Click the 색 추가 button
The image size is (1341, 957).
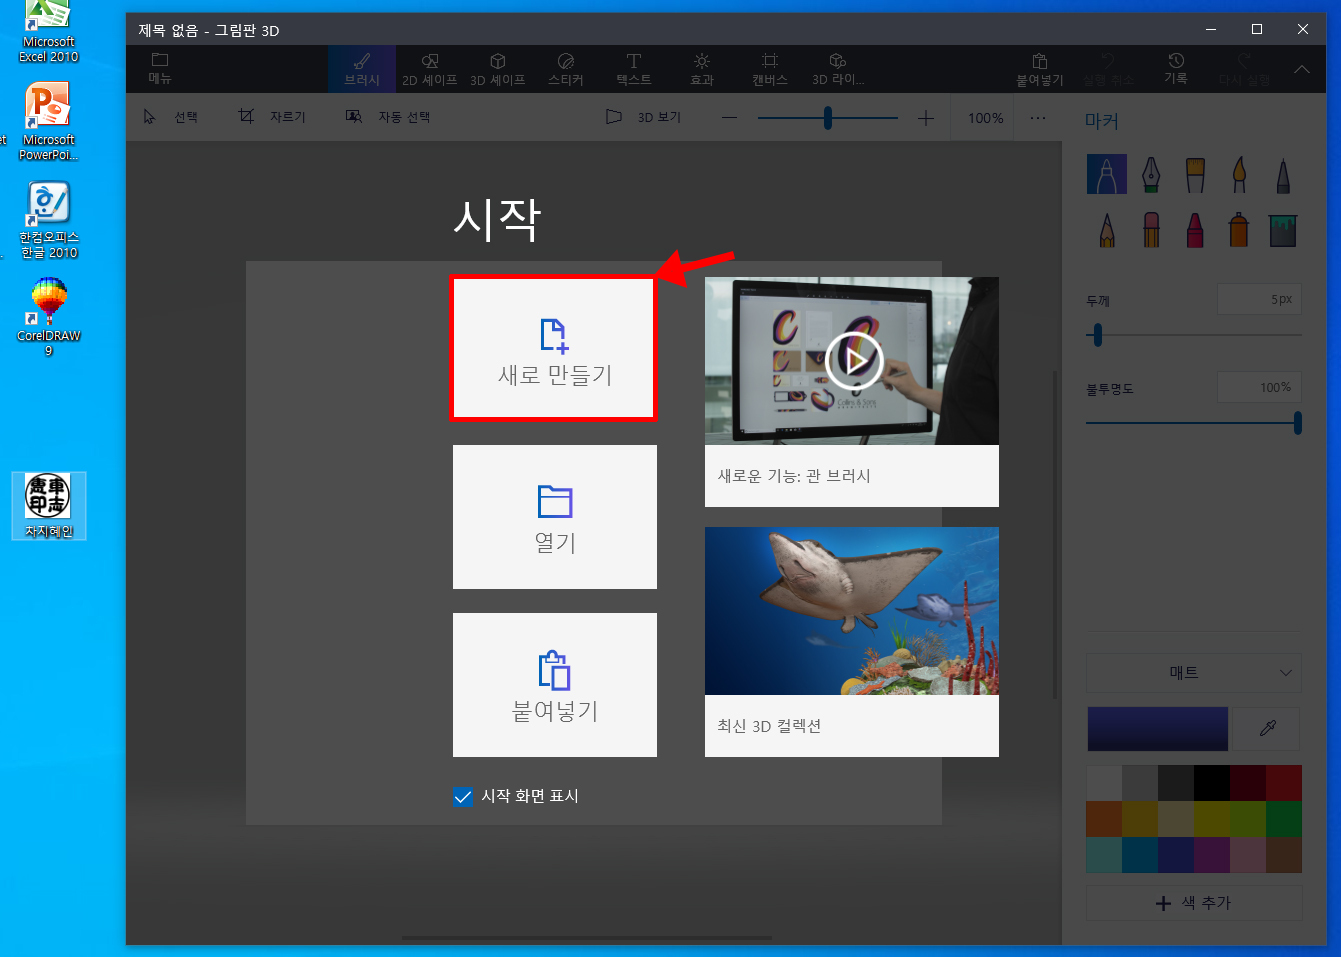tap(1194, 903)
